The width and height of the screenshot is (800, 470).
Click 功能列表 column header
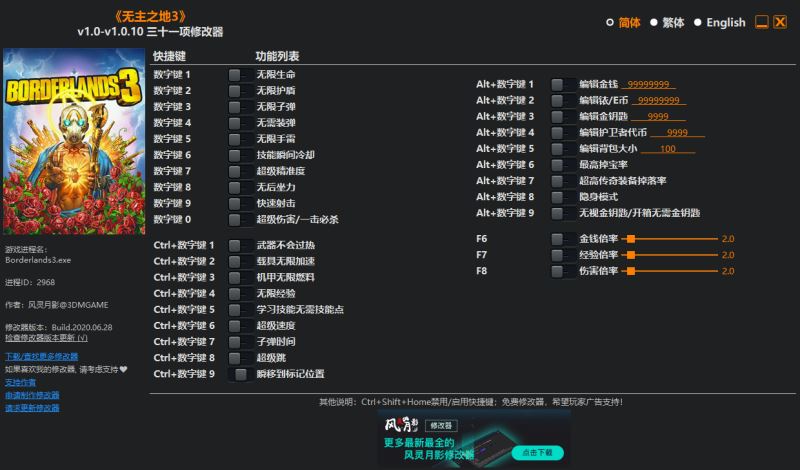[x=277, y=56]
